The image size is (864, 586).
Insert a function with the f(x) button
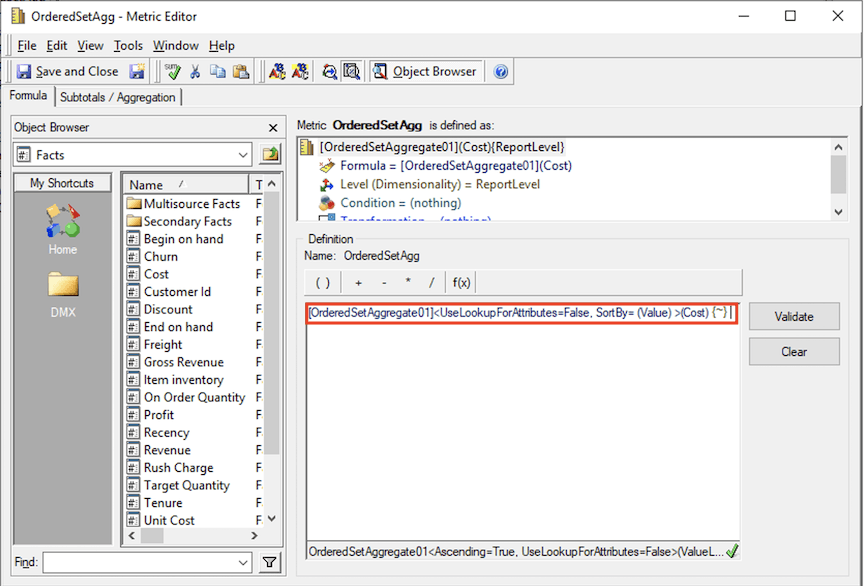(x=461, y=282)
